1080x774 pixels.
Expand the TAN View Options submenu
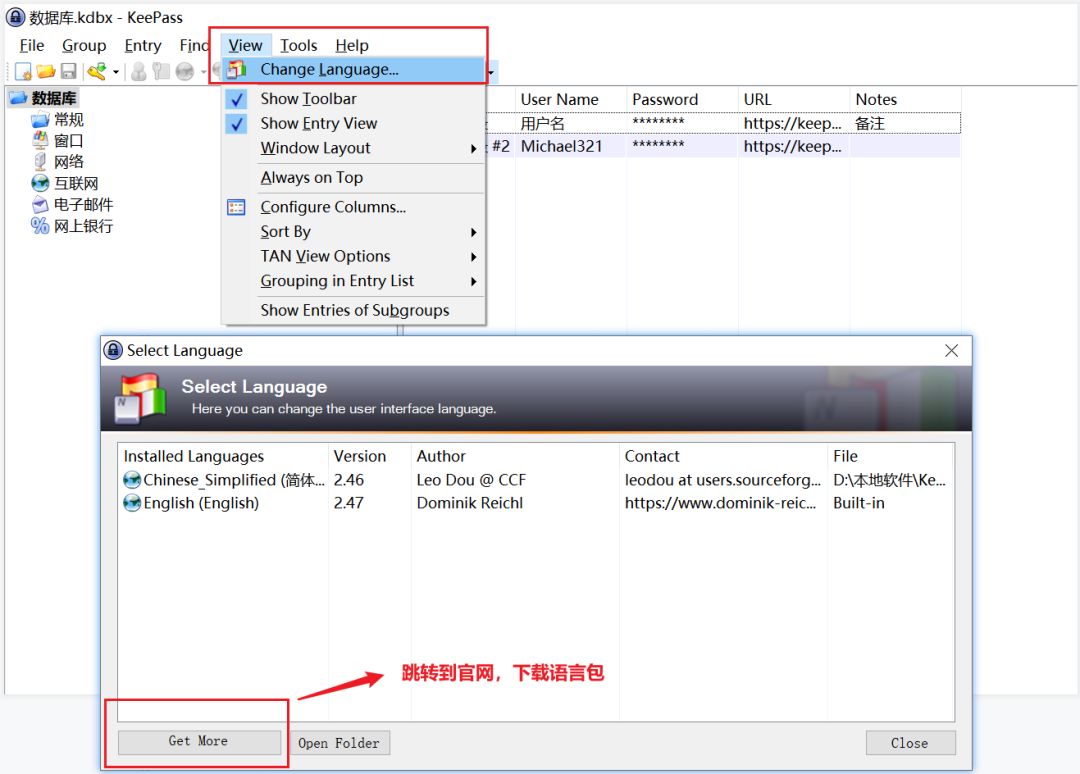353,256
